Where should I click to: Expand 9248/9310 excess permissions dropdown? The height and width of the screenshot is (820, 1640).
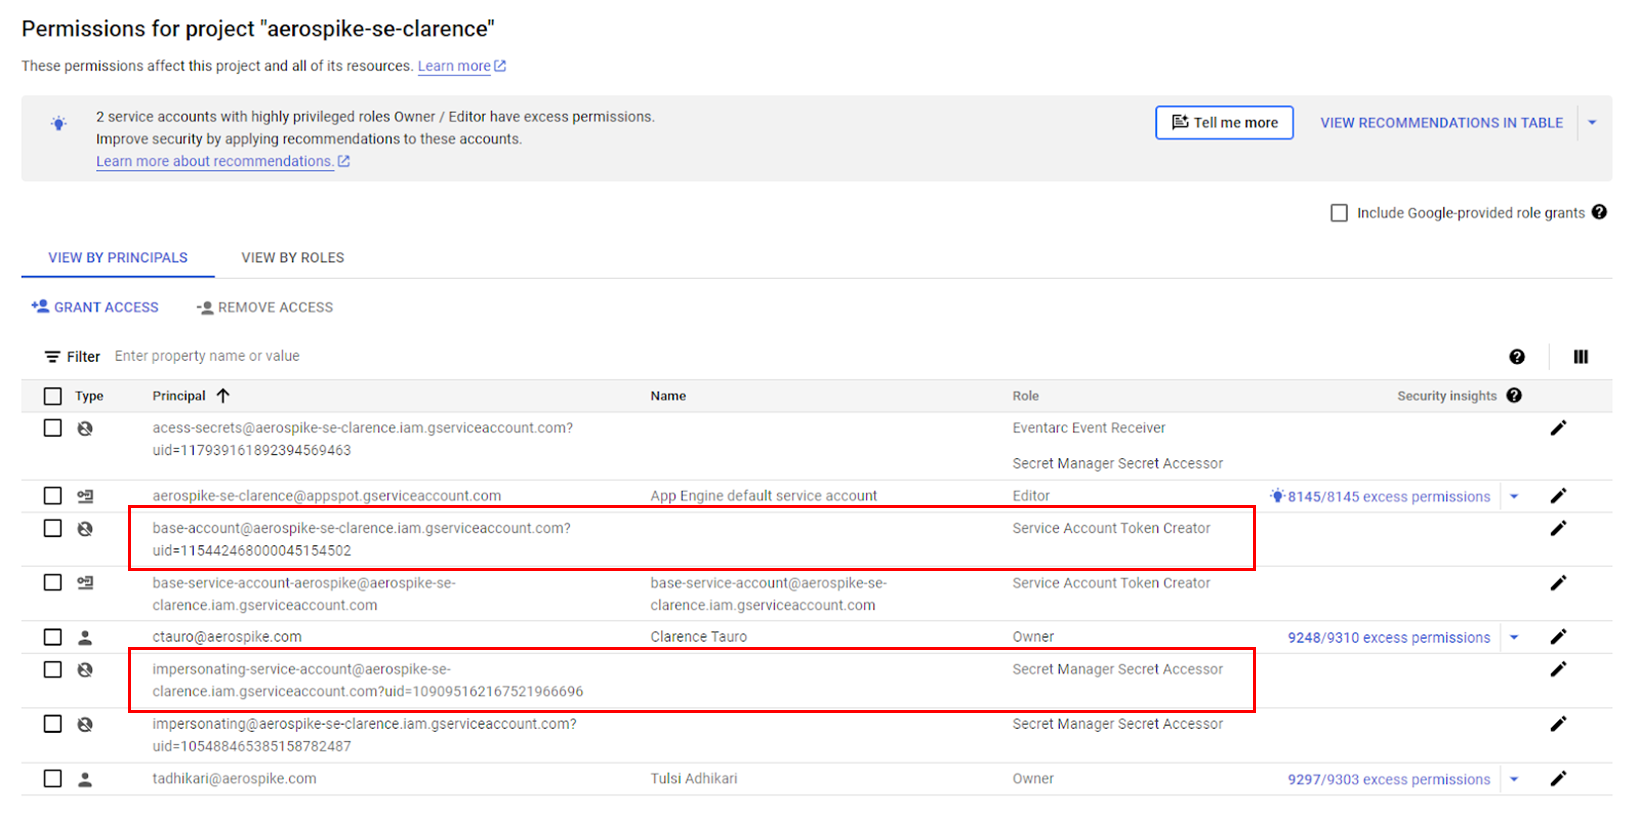pyautogui.click(x=1514, y=638)
